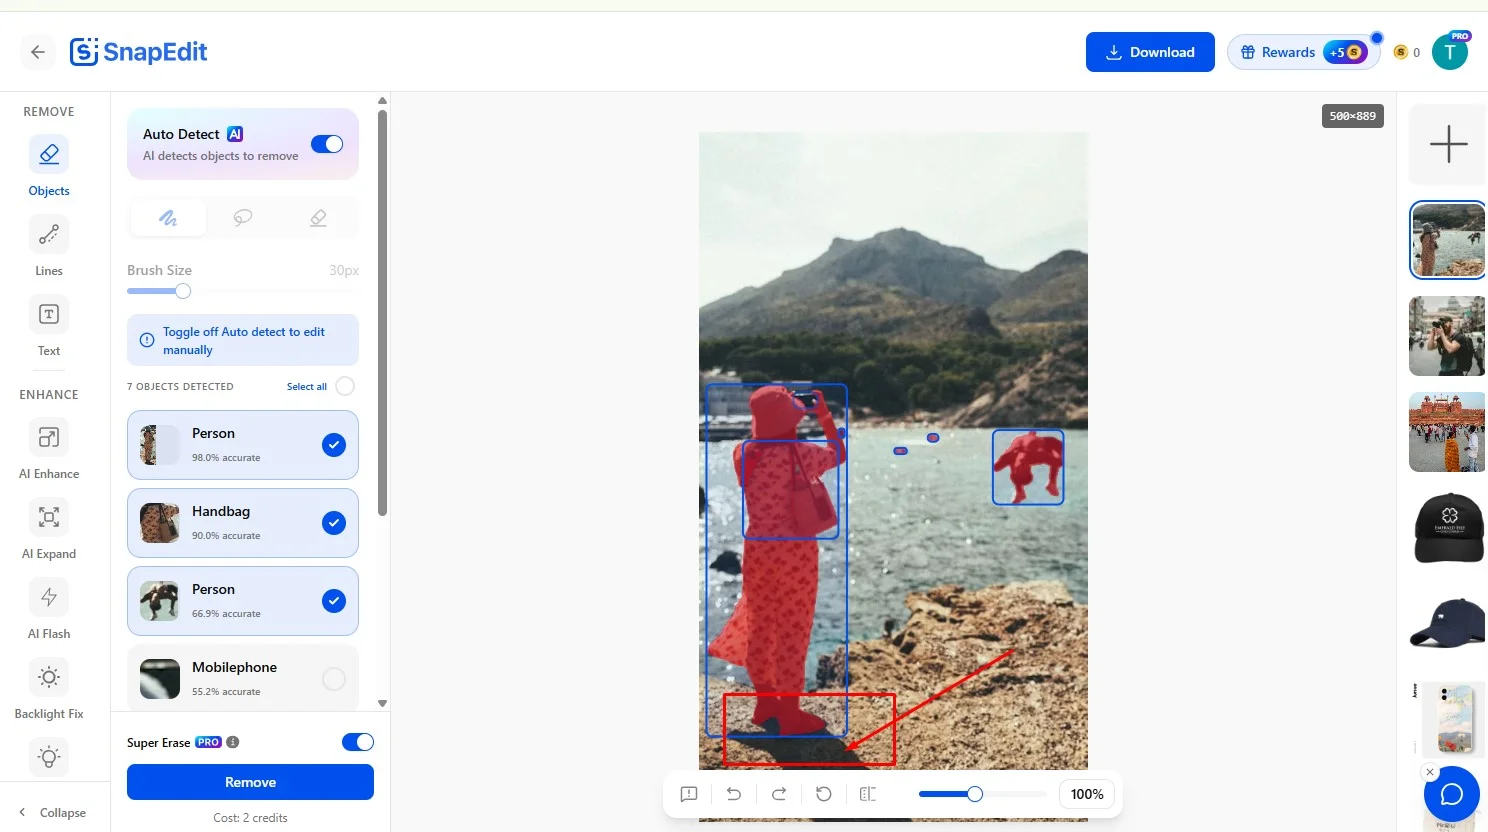The width and height of the screenshot is (1488, 832).
Task: Click the 100% zoom value box
Action: [1087, 794]
